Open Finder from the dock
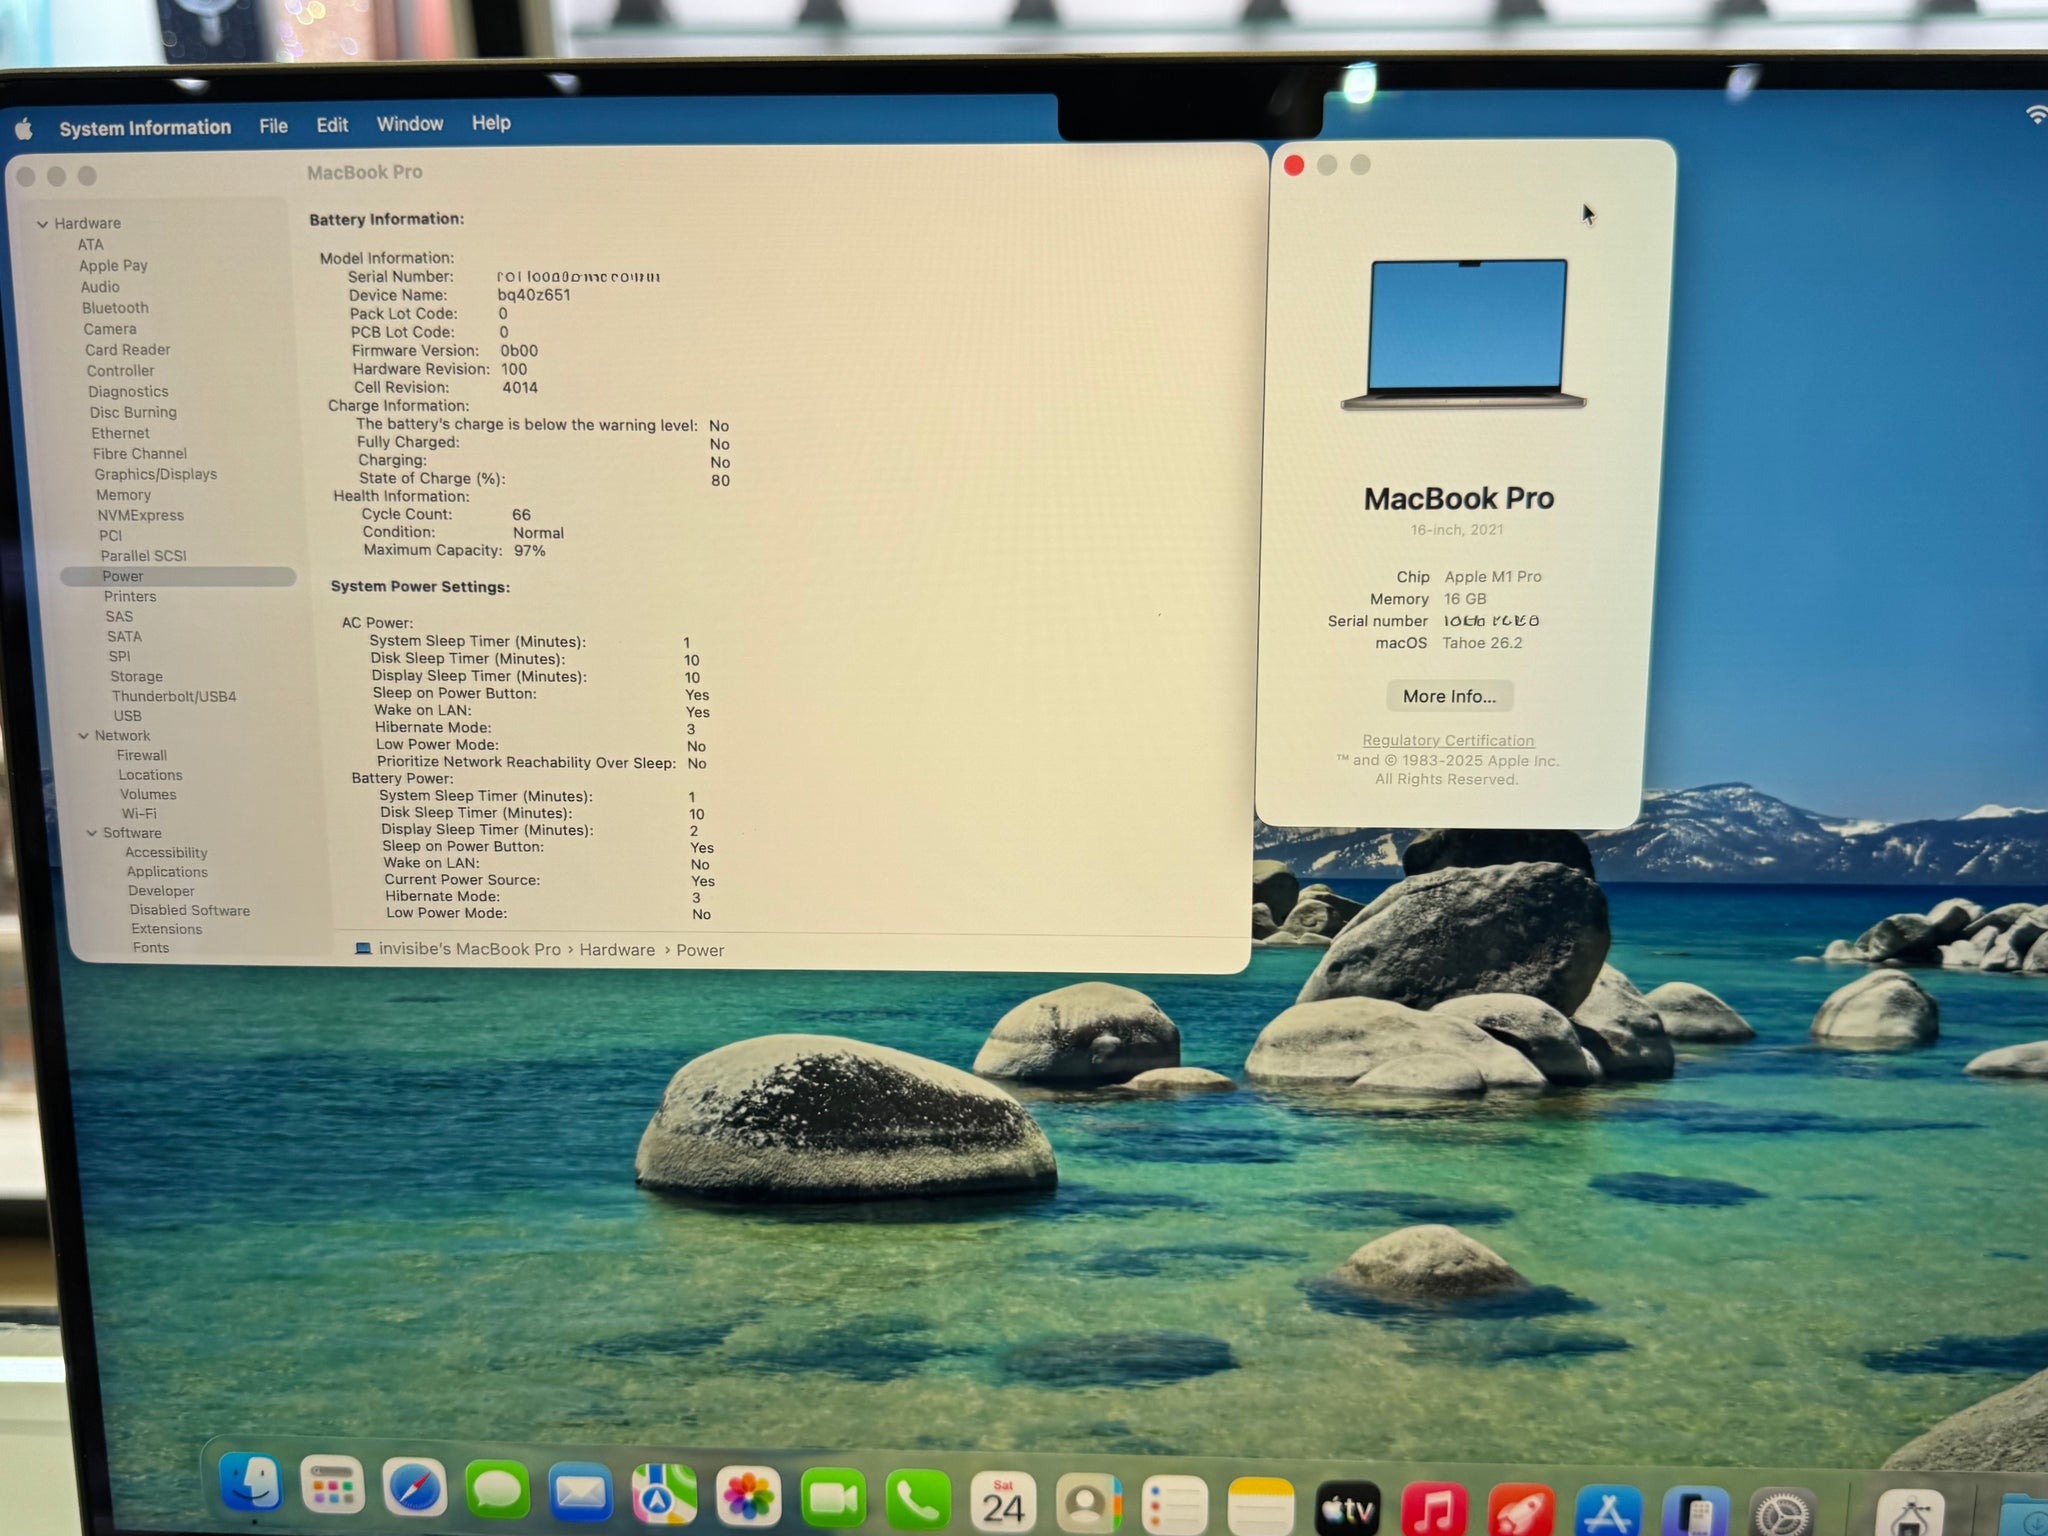Viewport: 2048px width, 1536px height. click(249, 1483)
